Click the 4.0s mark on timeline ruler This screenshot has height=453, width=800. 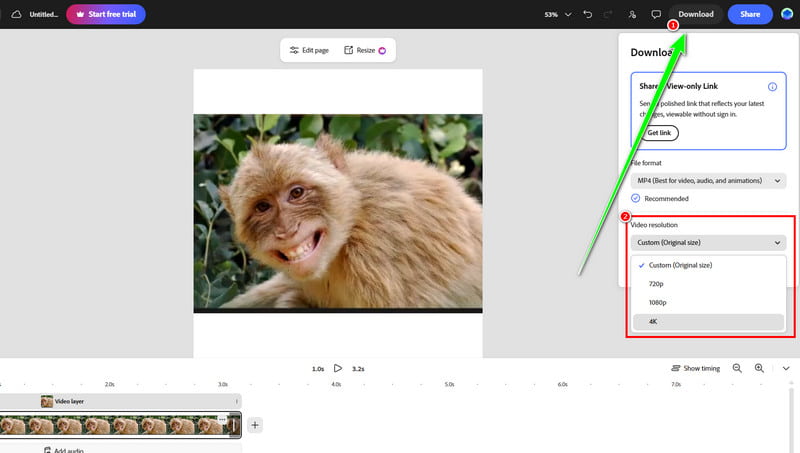336,384
